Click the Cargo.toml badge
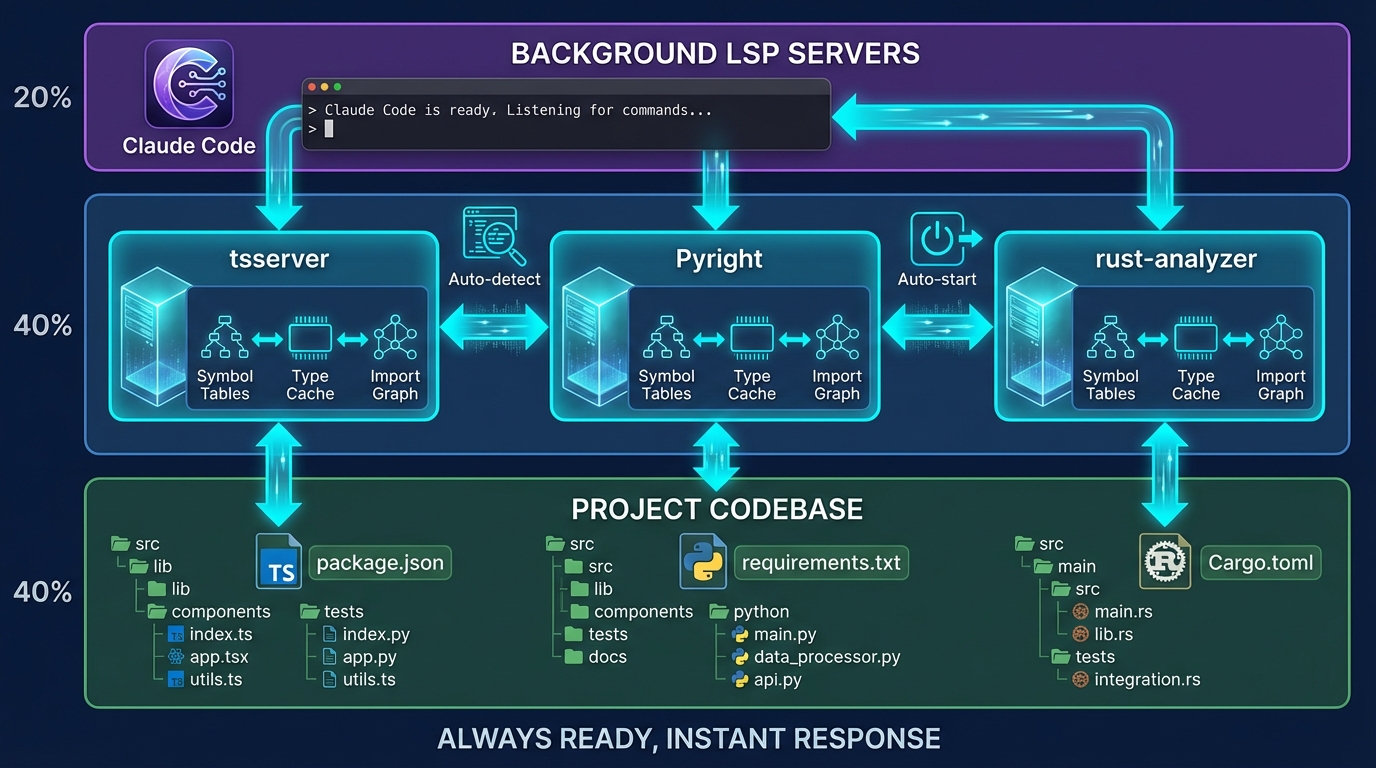1376x768 pixels. click(x=1260, y=563)
